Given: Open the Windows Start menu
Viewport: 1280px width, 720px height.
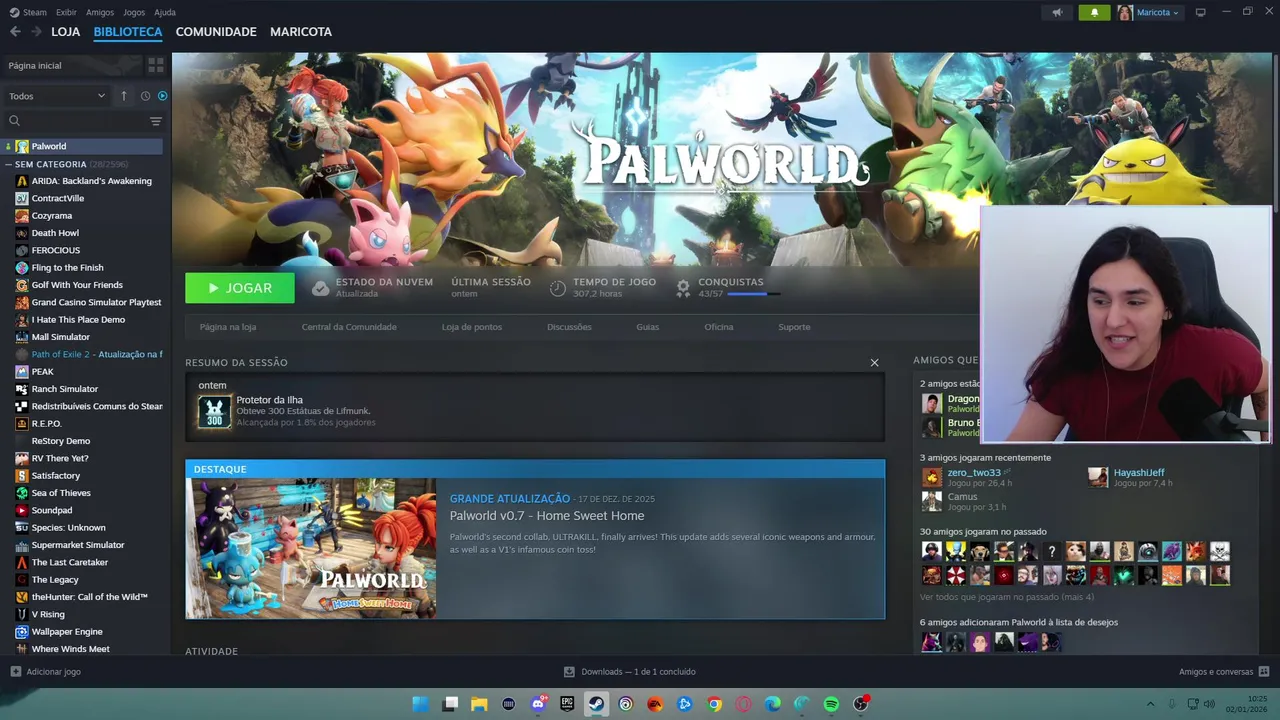Looking at the screenshot, I should (x=420, y=704).
